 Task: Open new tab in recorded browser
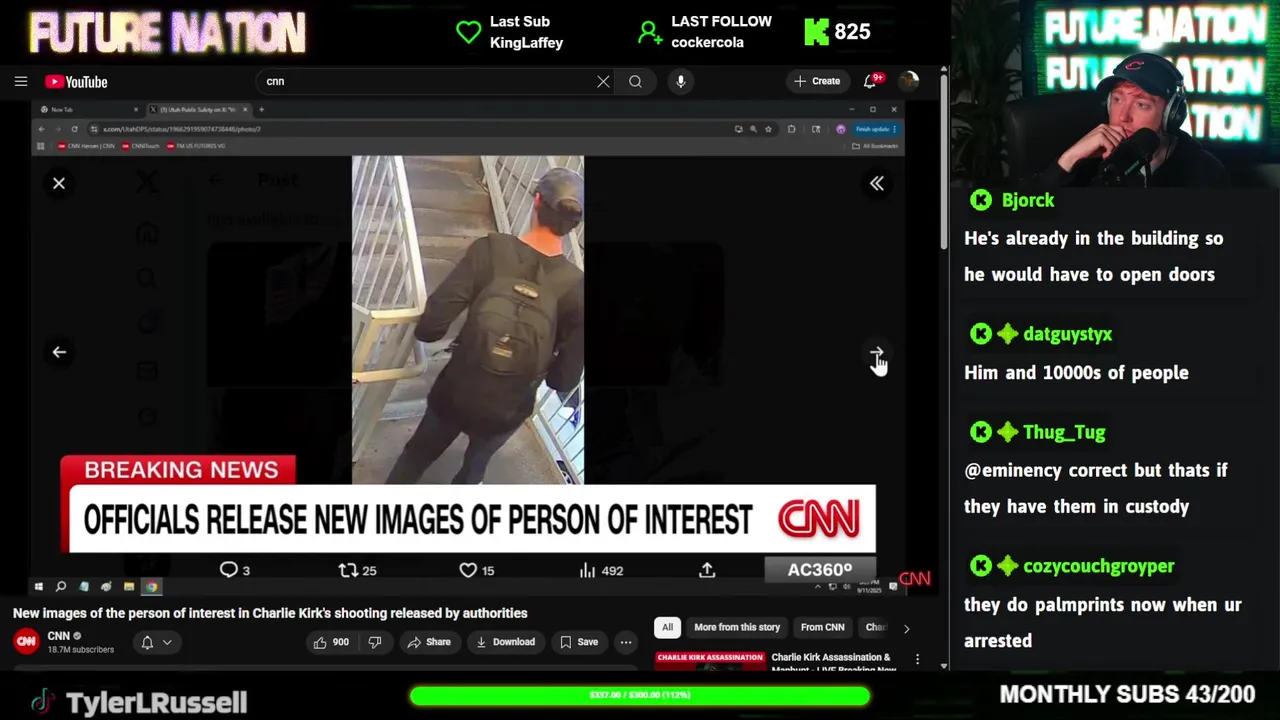pyautogui.click(x=261, y=109)
